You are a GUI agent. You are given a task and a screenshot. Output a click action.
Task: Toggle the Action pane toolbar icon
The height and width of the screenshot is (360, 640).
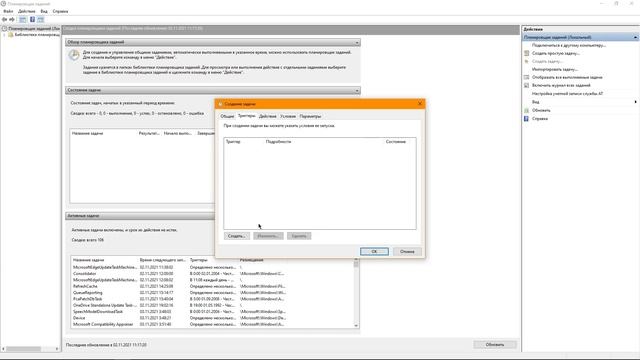[x=40, y=20]
